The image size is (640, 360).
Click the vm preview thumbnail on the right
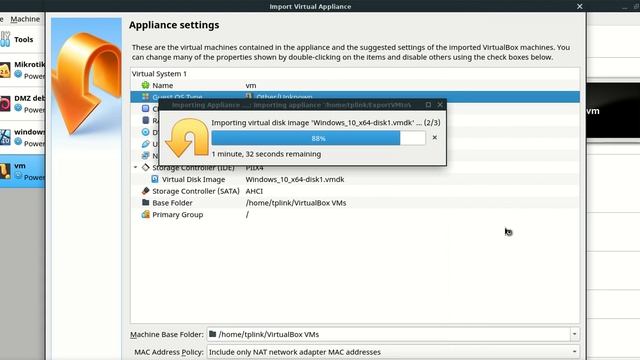[613, 111]
